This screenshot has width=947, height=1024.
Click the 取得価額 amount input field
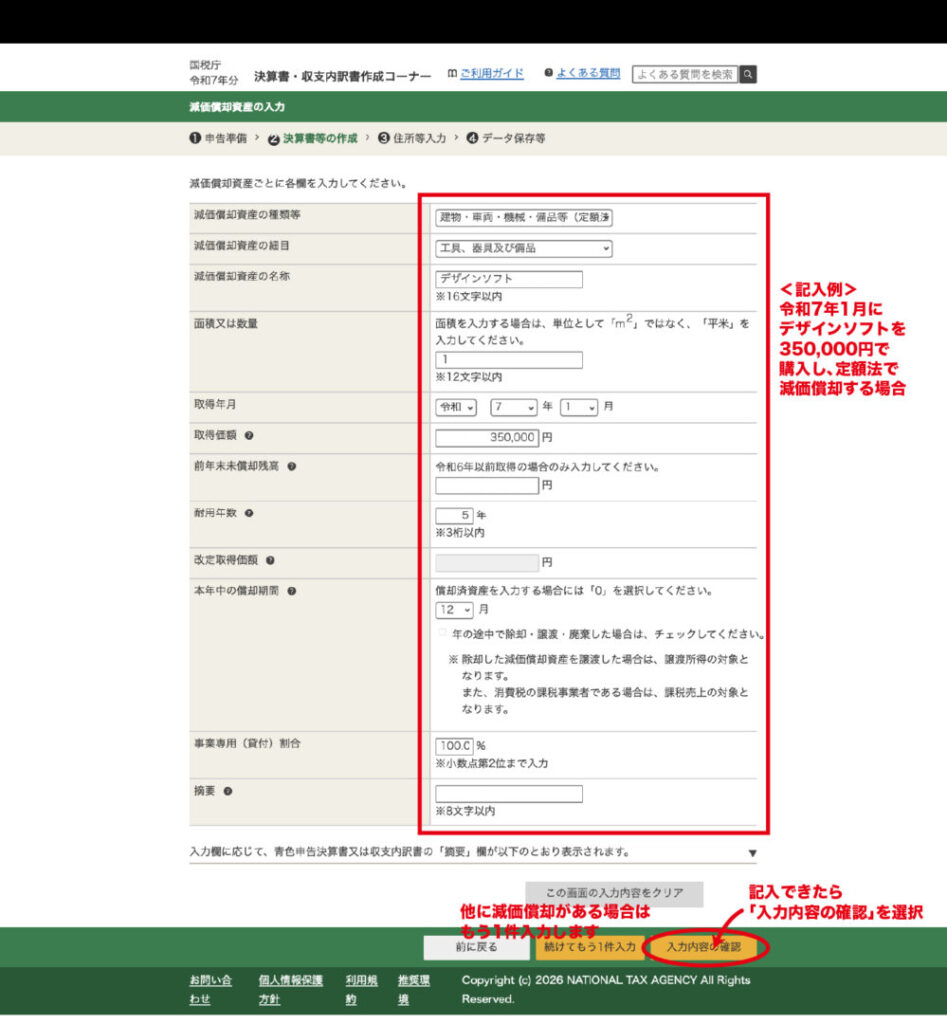click(487, 437)
